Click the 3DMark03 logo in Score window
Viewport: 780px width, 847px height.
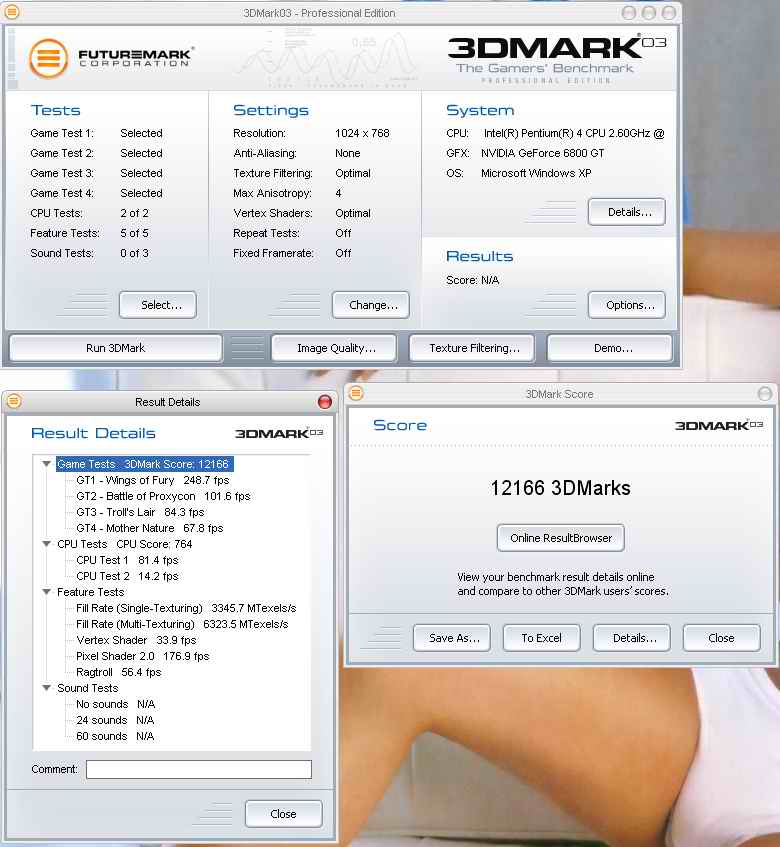[719, 426]
